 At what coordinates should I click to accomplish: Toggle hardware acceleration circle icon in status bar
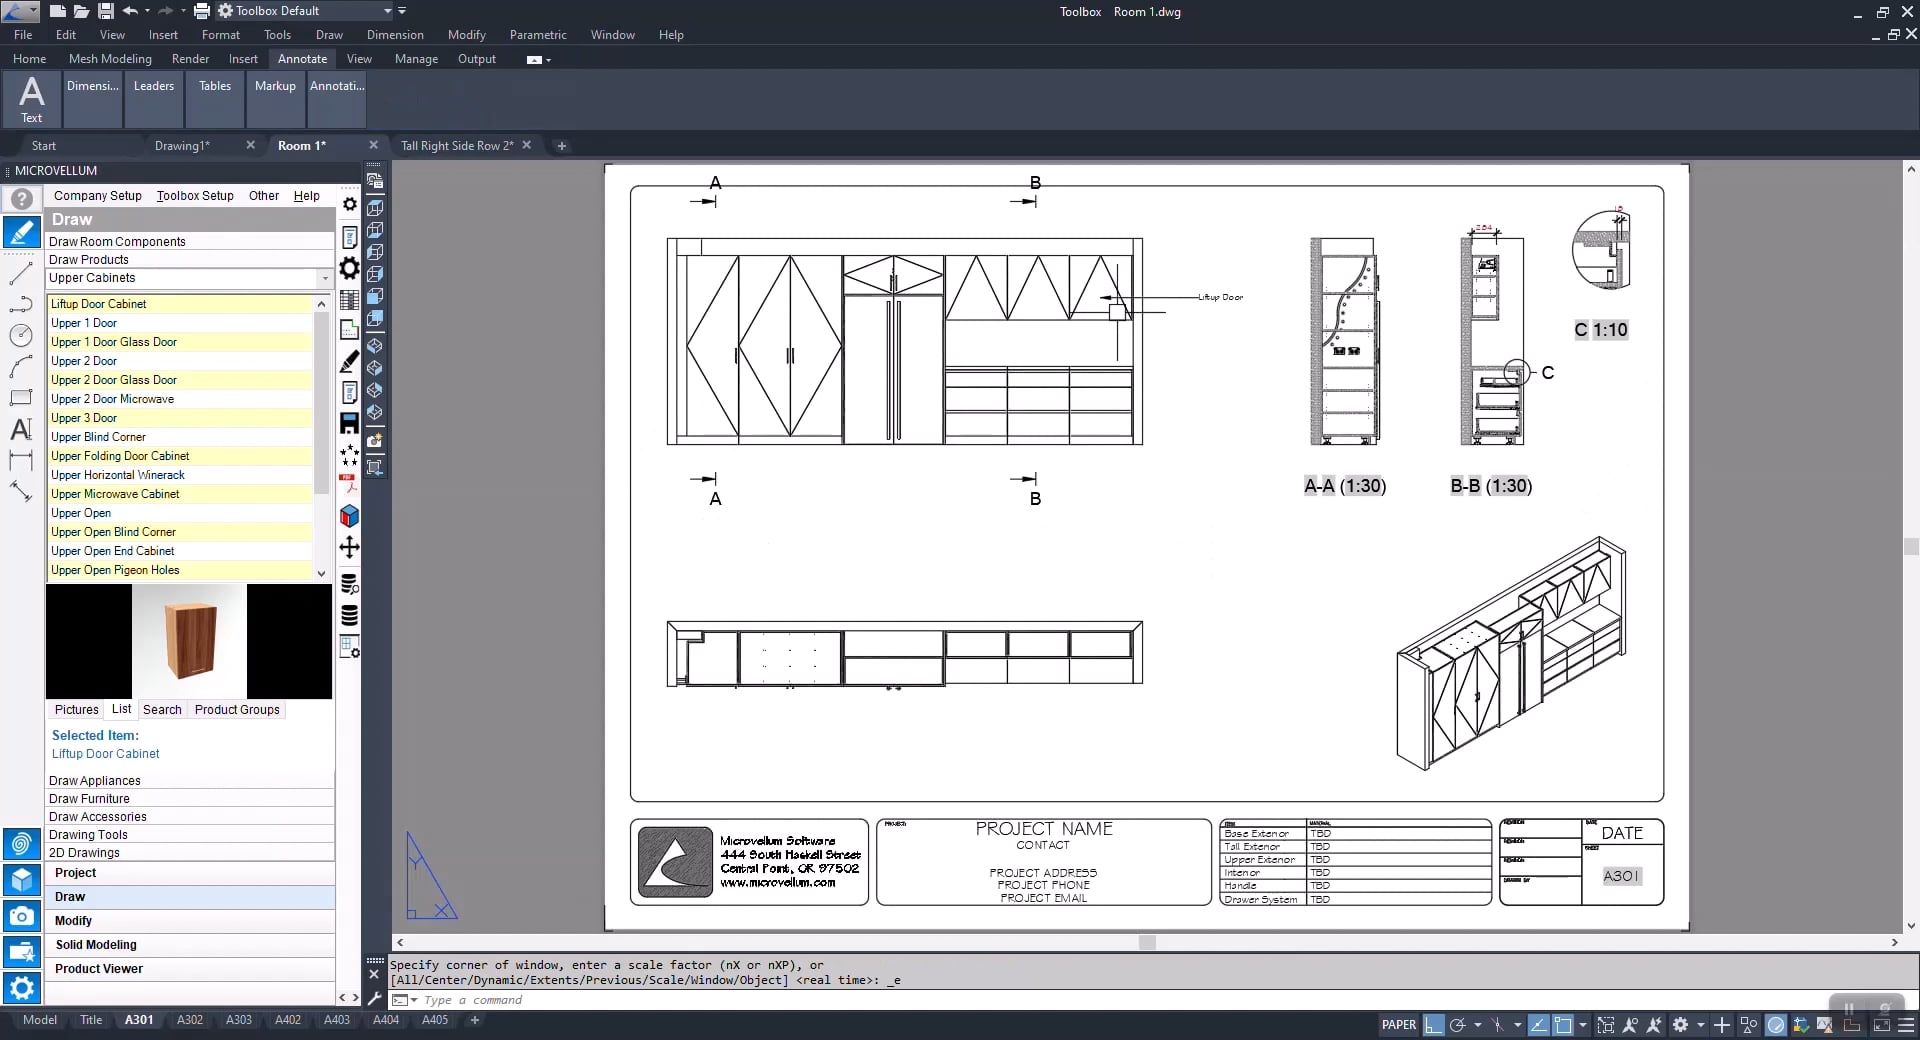pos(1776,1024)
